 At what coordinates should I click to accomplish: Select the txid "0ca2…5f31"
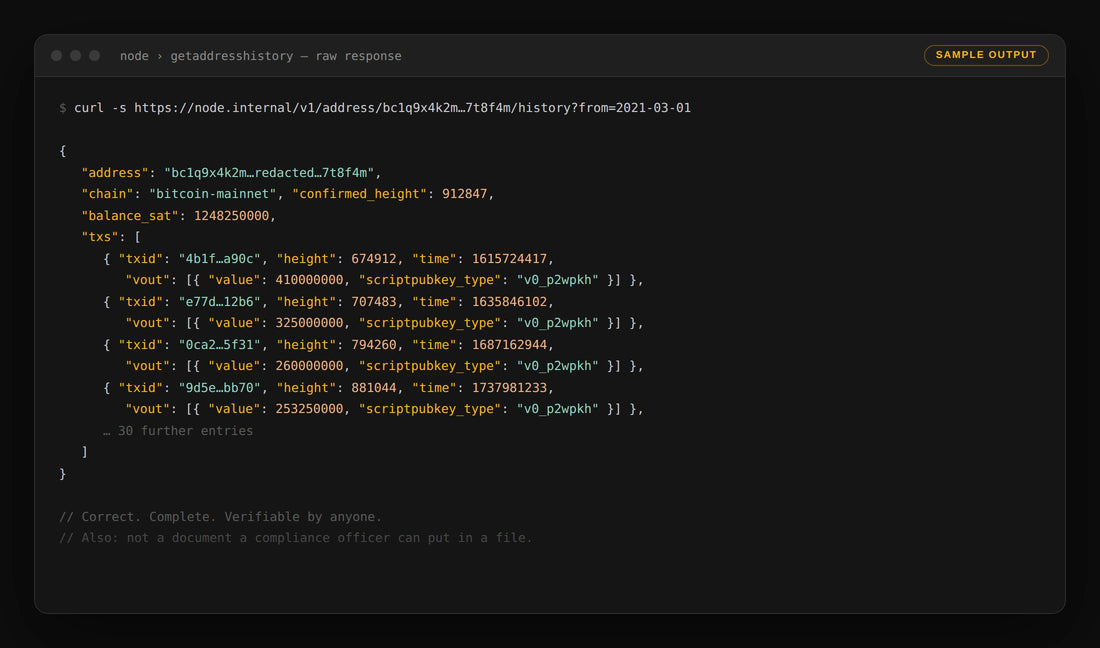coord(220,345)
